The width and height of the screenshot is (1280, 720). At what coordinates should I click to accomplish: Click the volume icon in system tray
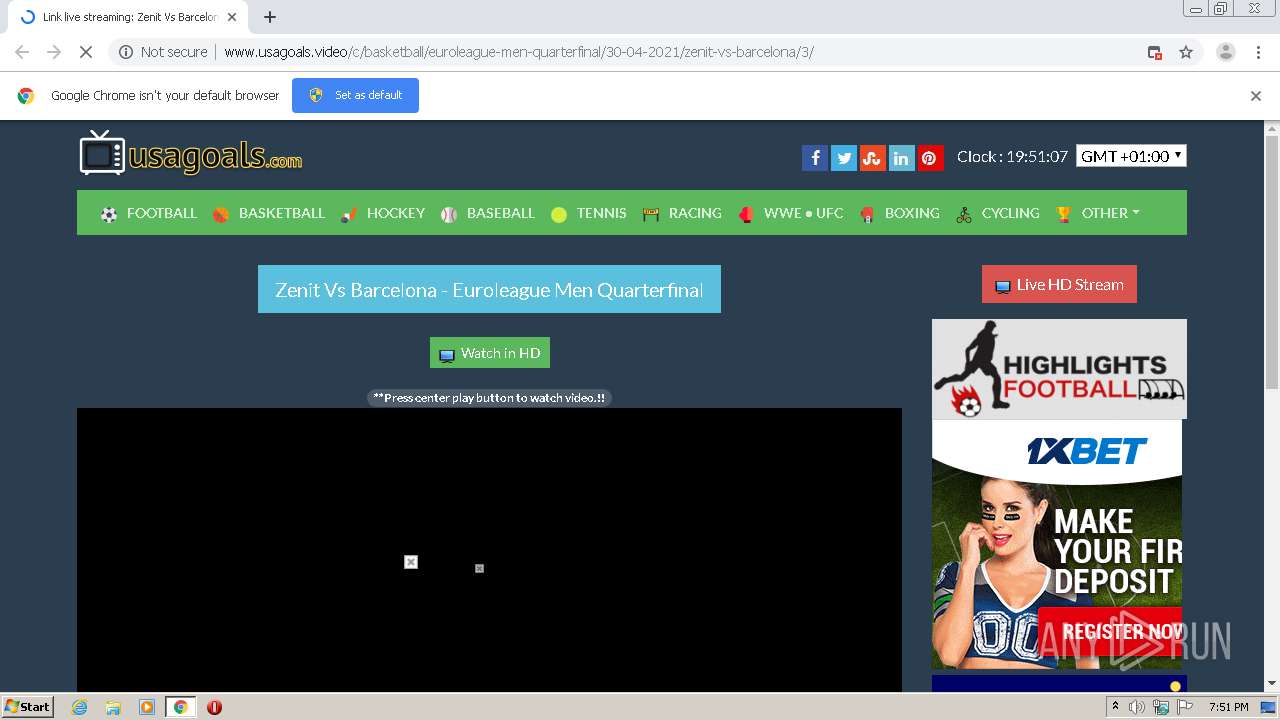click(1137, 707)
